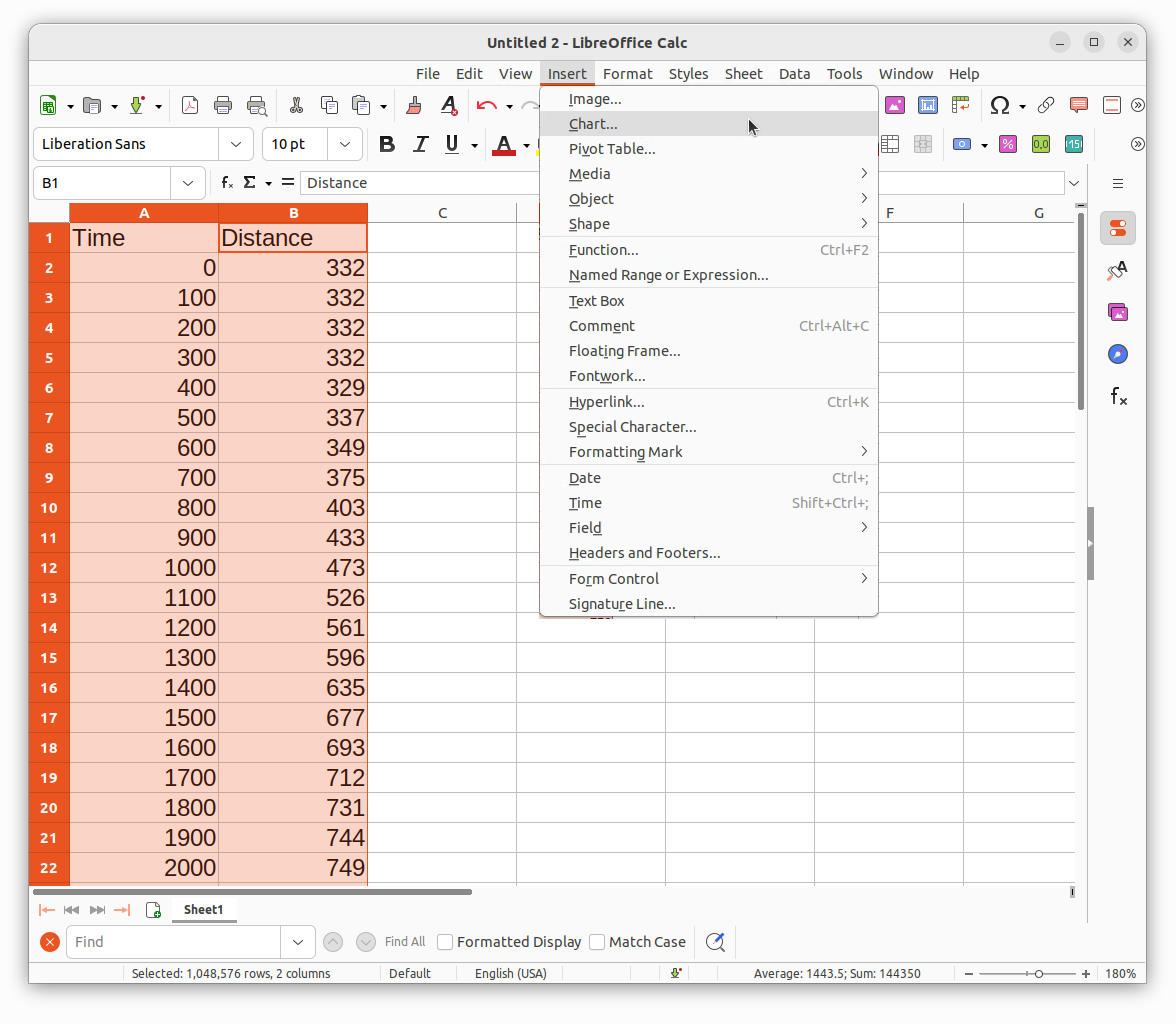Click the Find text input field
The height and width of the screenshot is (1024, 1176).
(x=174, y=942)
